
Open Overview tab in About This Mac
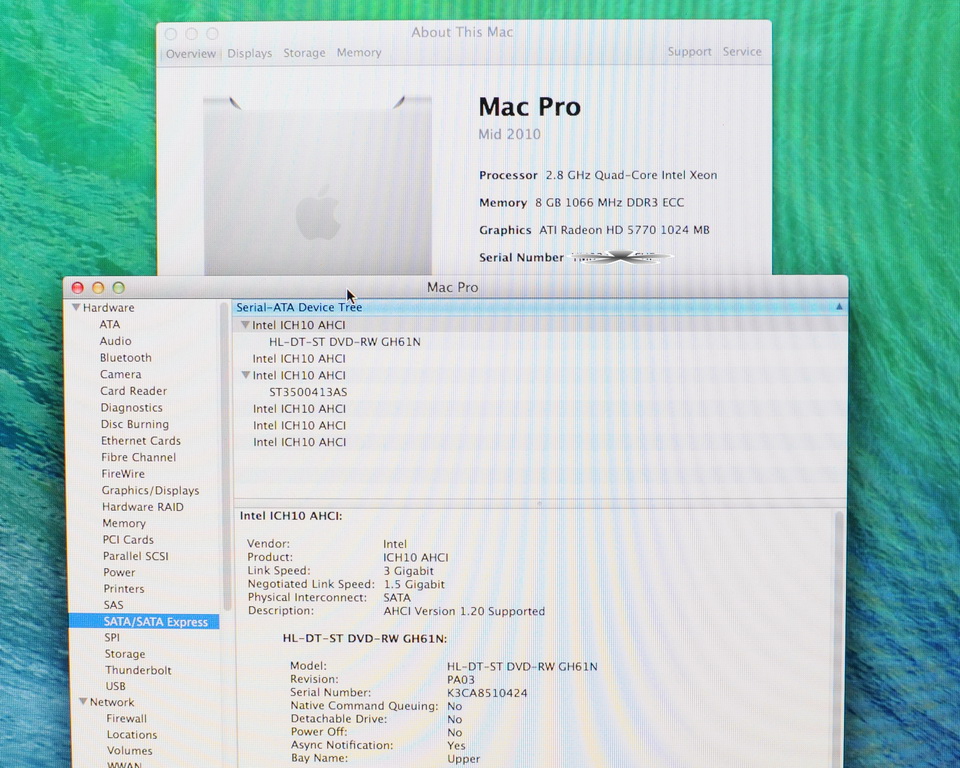(190, 54)
